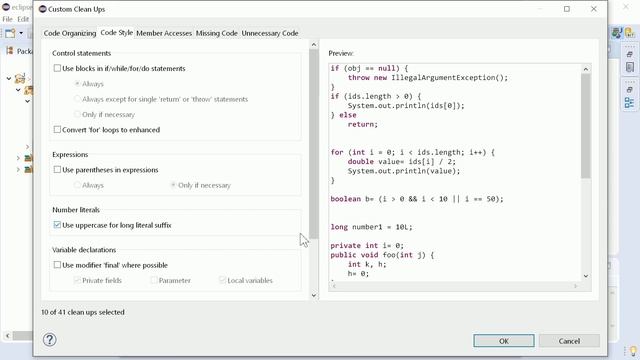Select Only if necessary under Use parentheses

(x=173, y=185)
